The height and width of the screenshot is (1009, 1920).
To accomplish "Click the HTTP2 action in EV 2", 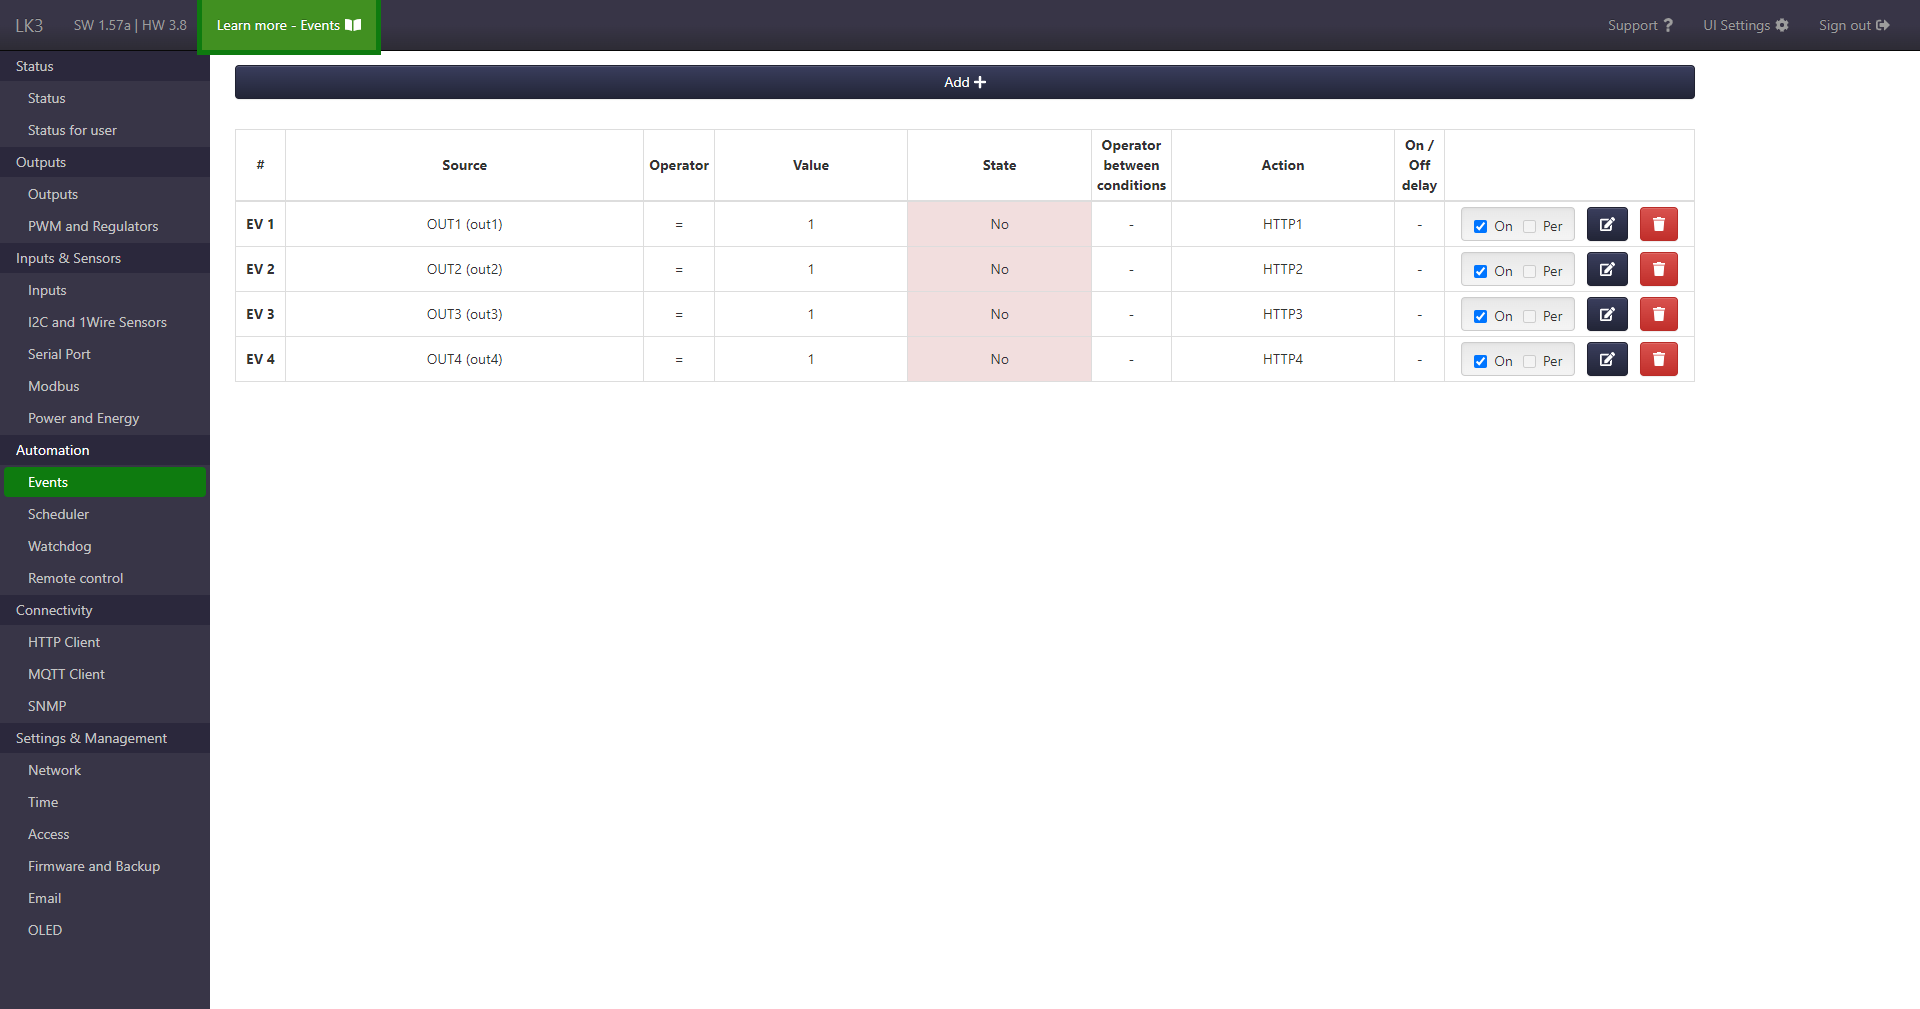I will pyautogui.click(x=1282, y=269).
